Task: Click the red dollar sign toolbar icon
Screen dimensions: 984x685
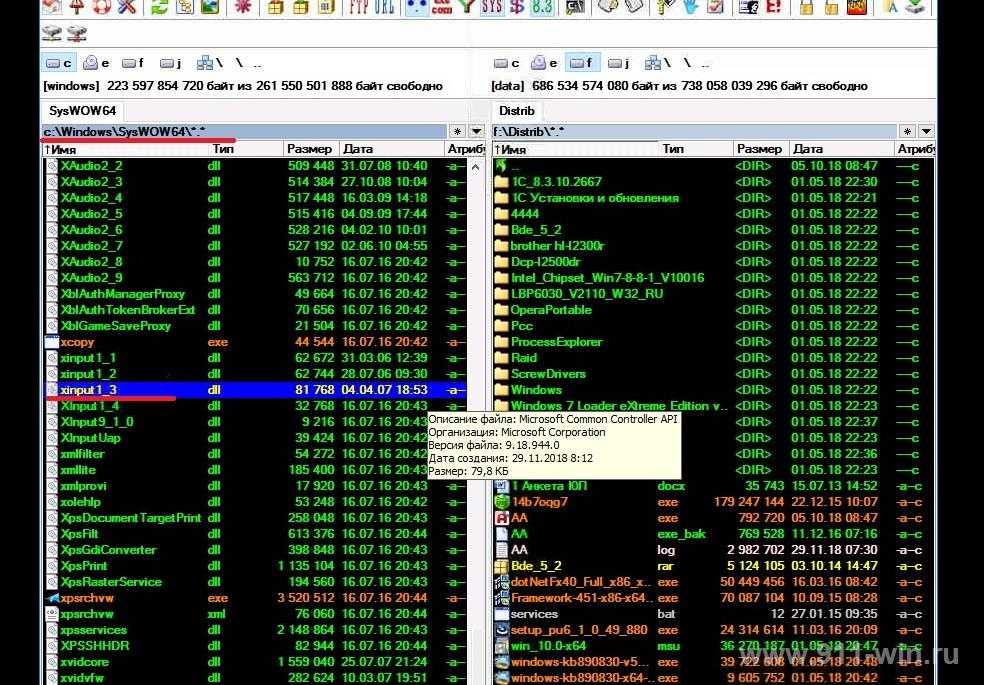Action: (516, 7)
